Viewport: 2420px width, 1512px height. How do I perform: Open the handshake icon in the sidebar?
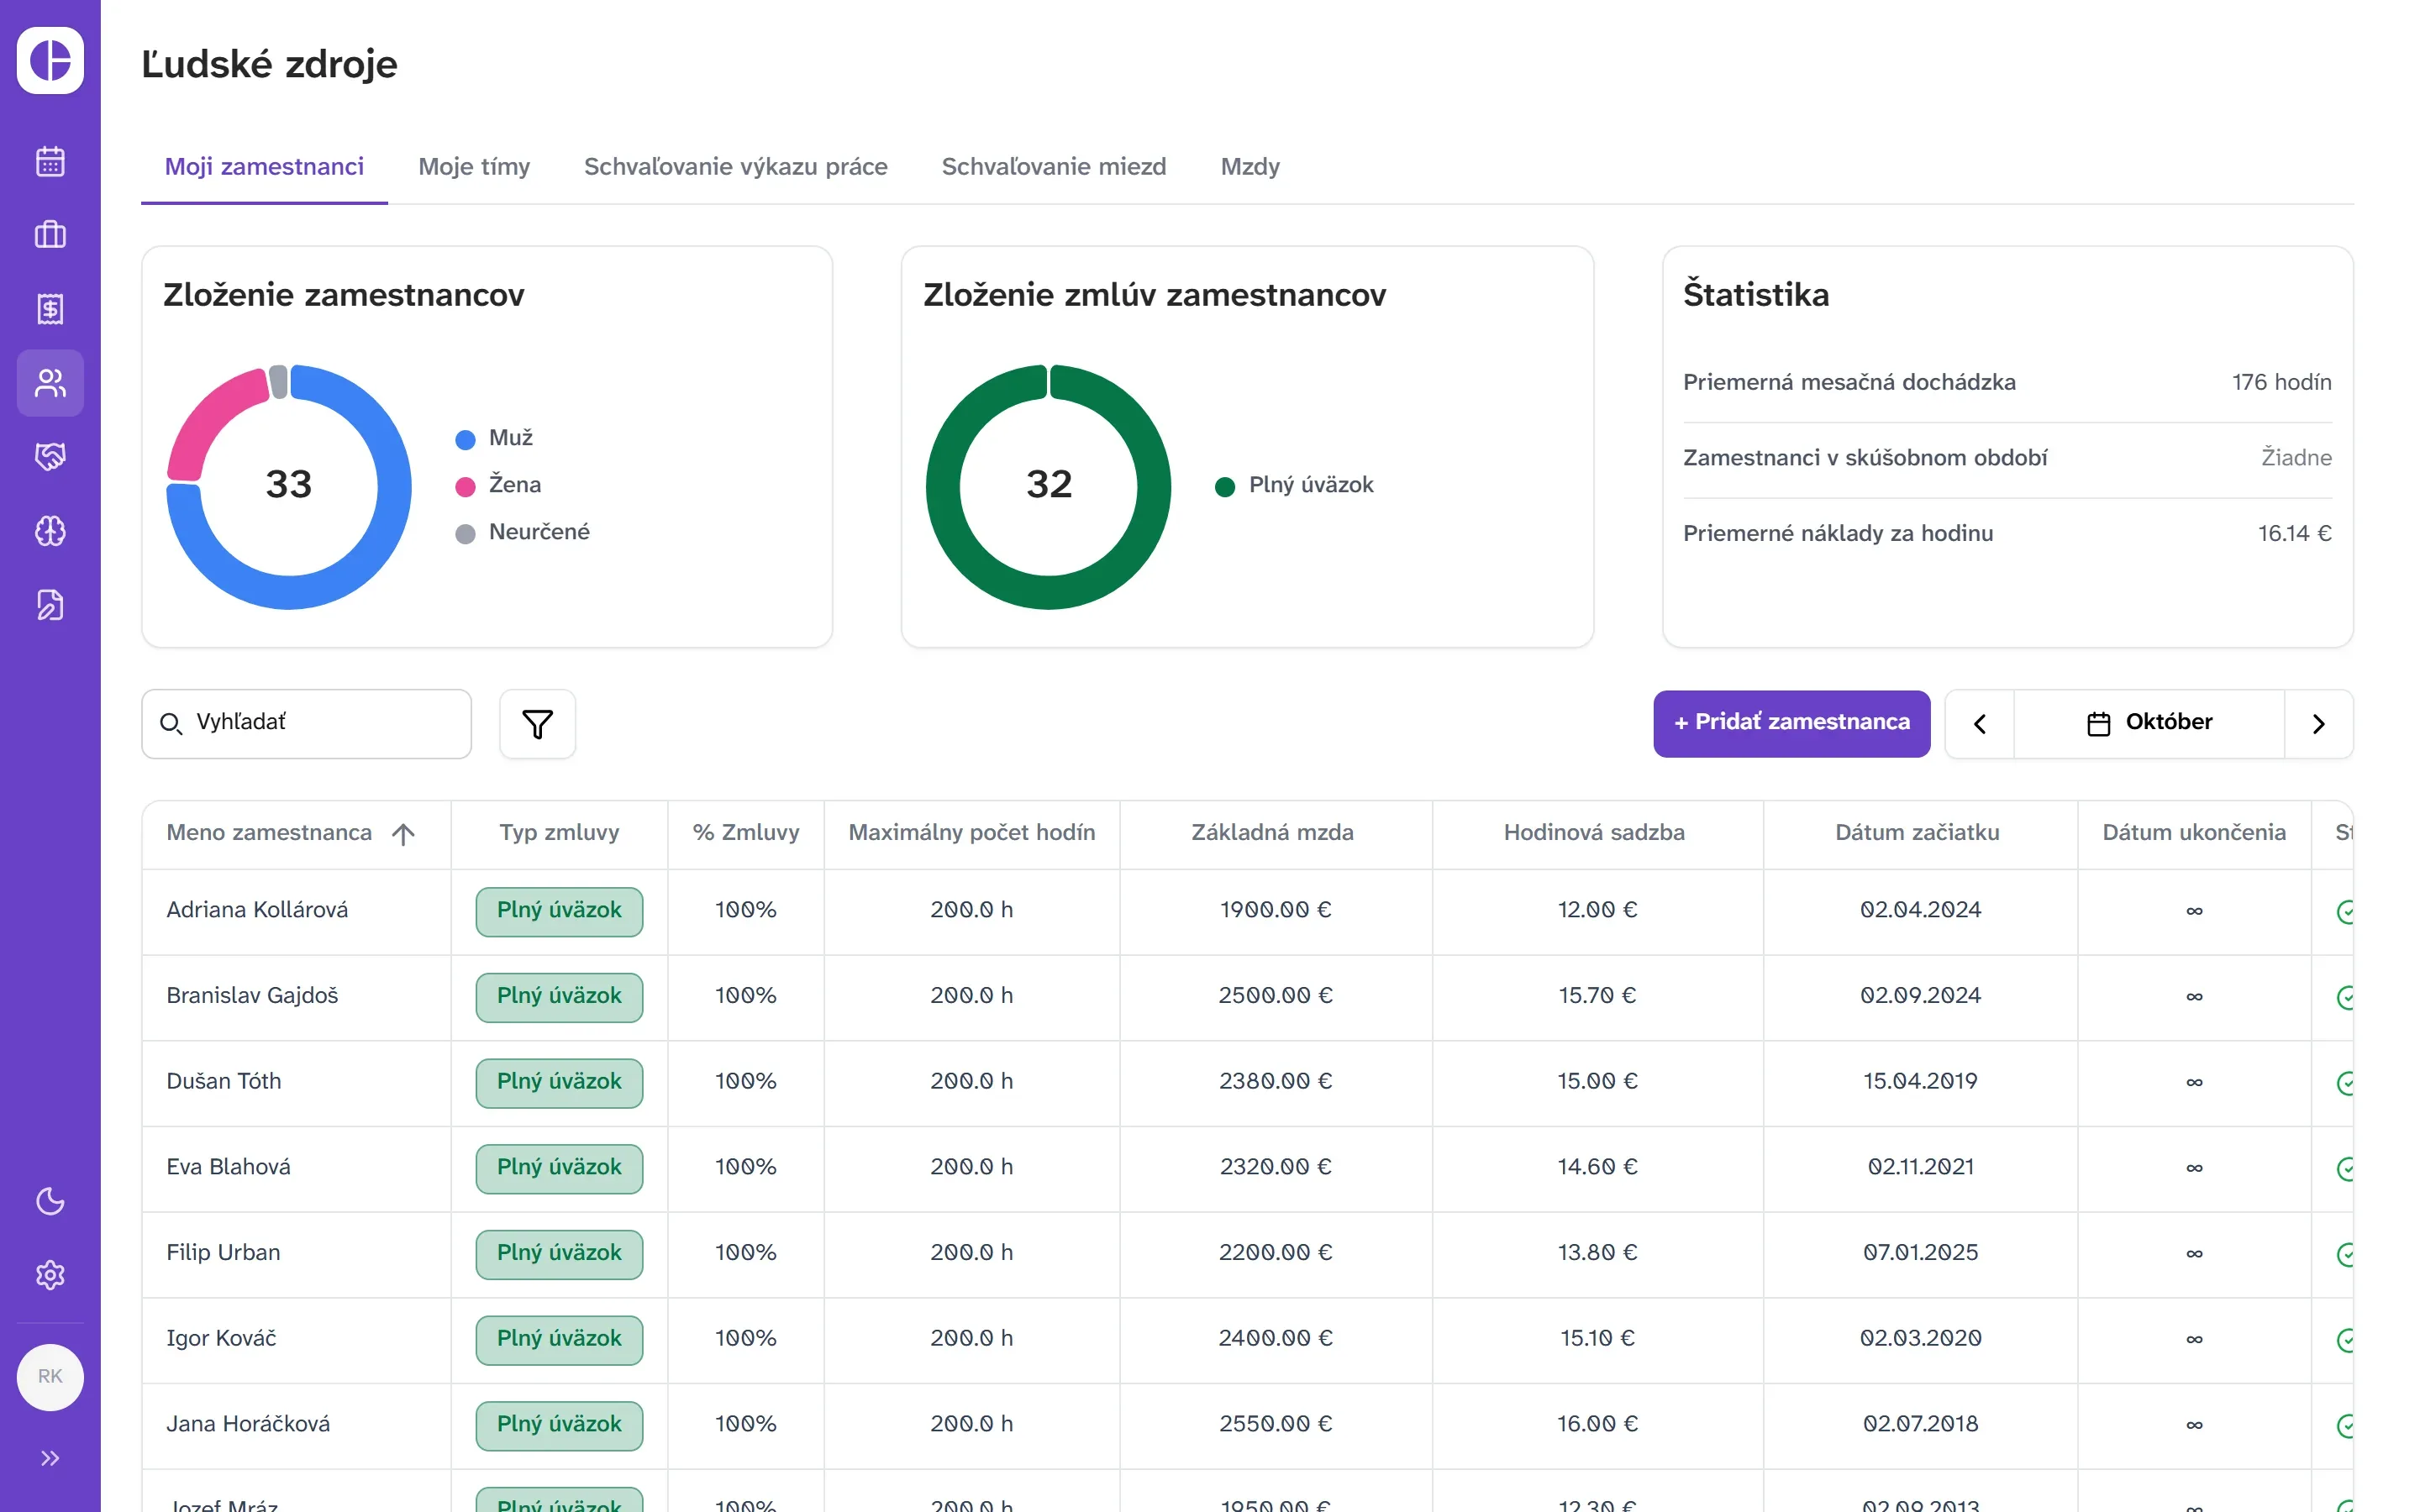(50, 457)
